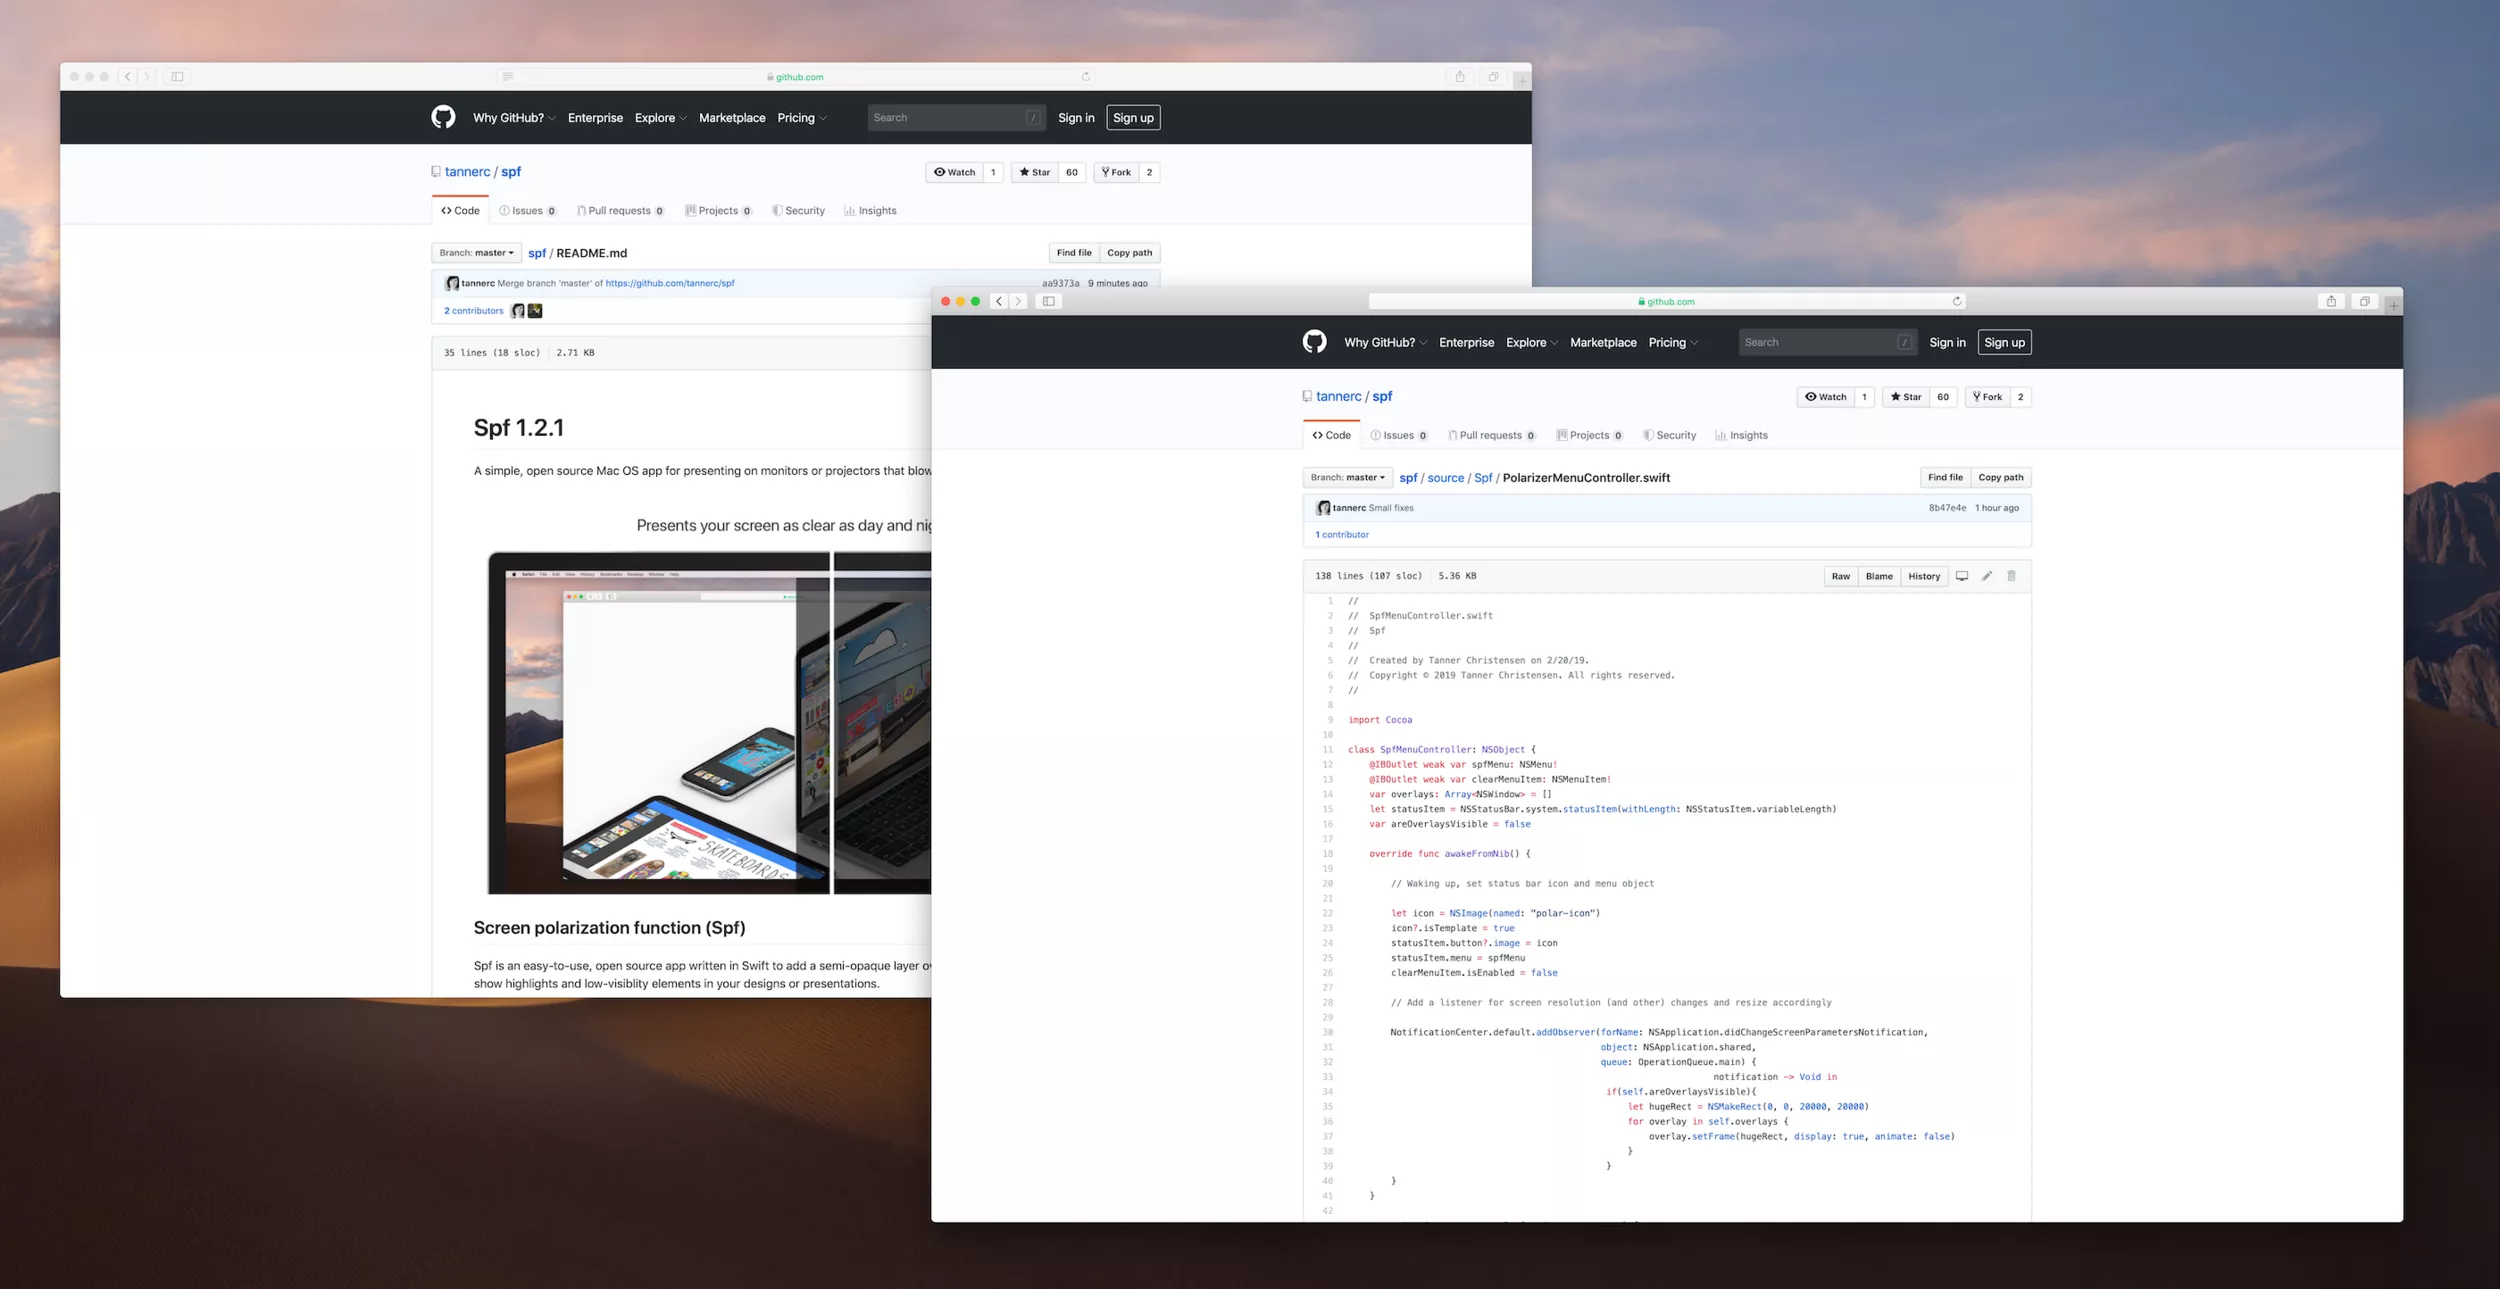The height and width of the screenshot is (1289, 2500).
Task: Click the Blame button
Action: point(1878,576)
